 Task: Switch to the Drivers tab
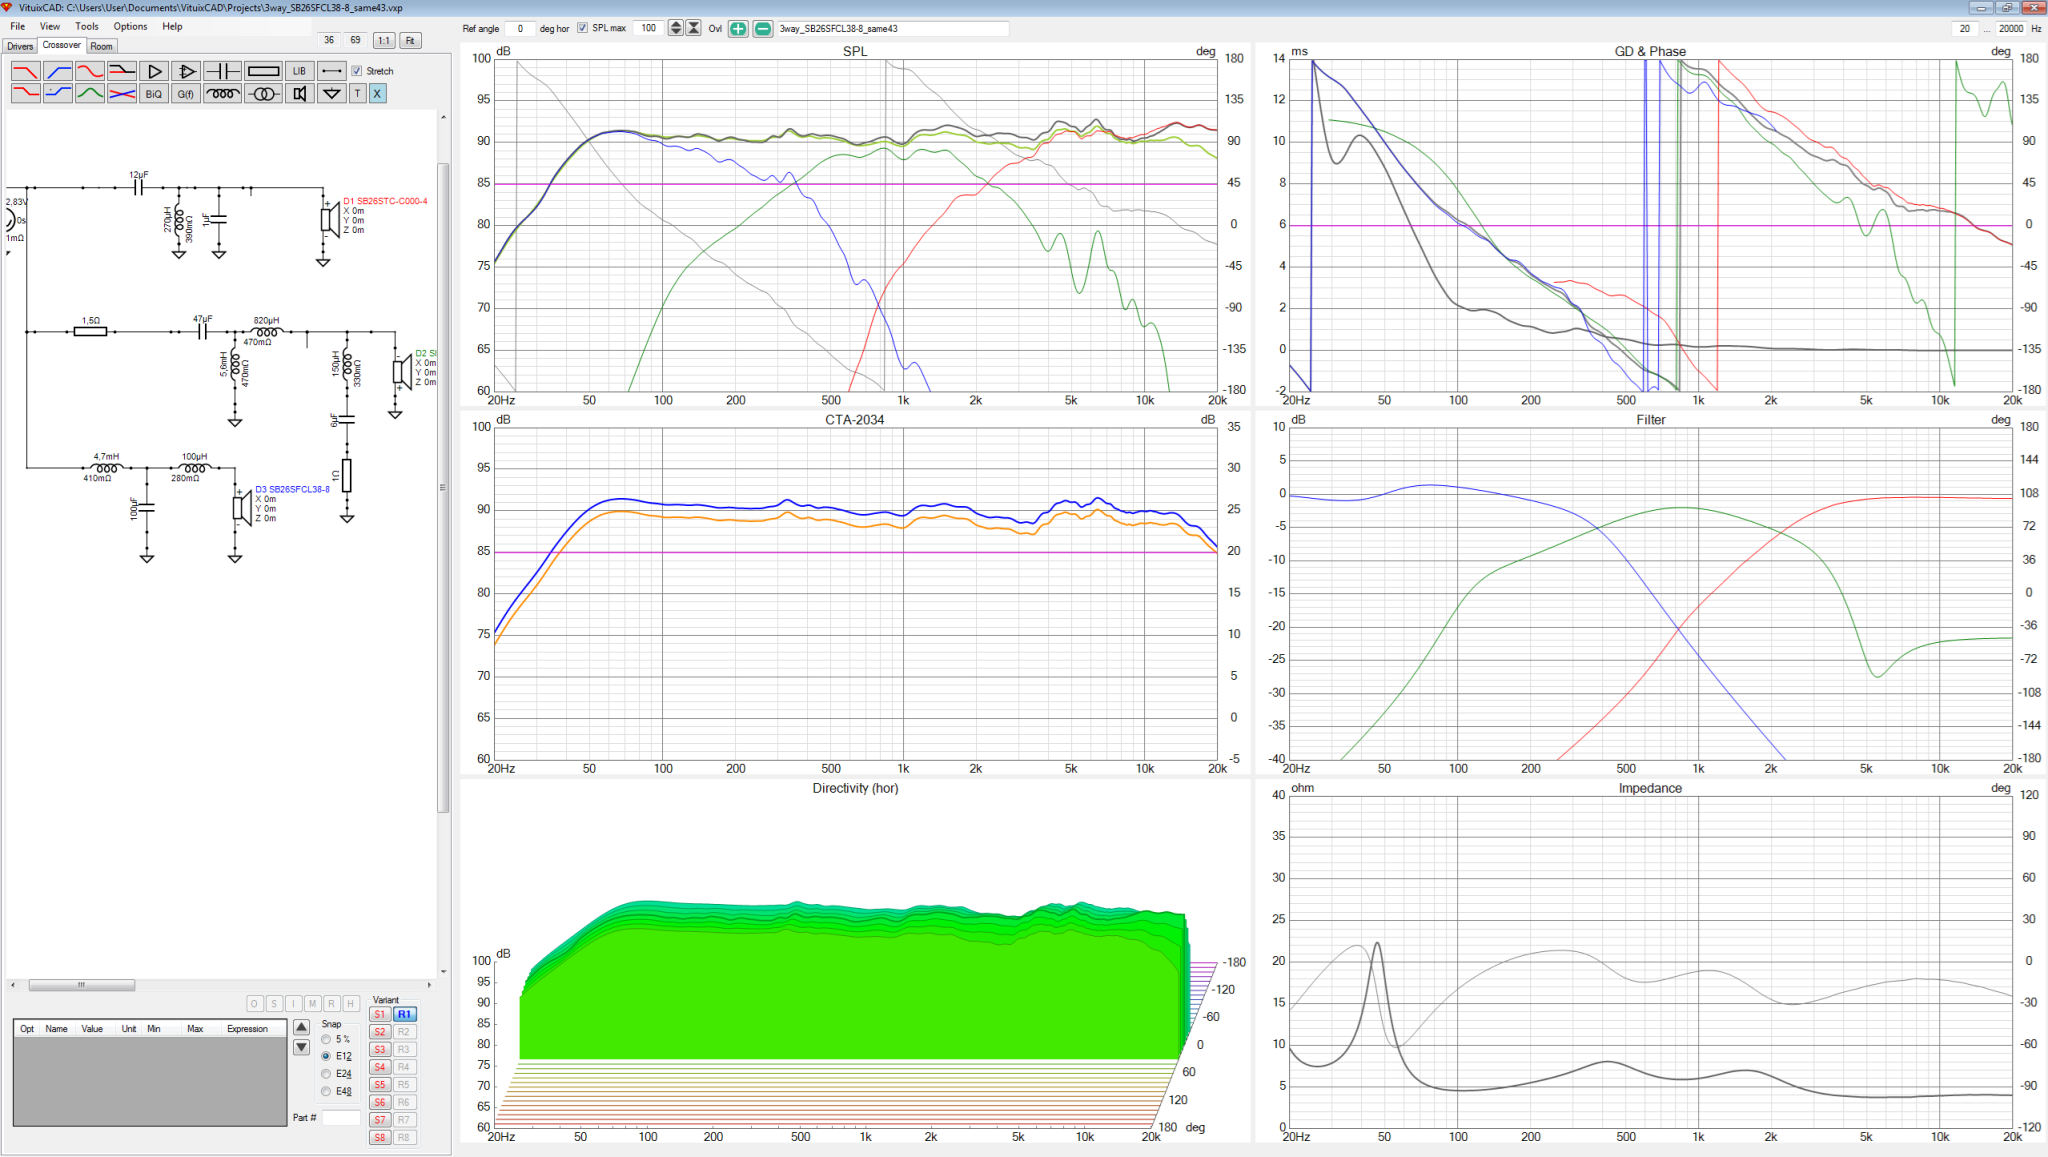(20, 46)
